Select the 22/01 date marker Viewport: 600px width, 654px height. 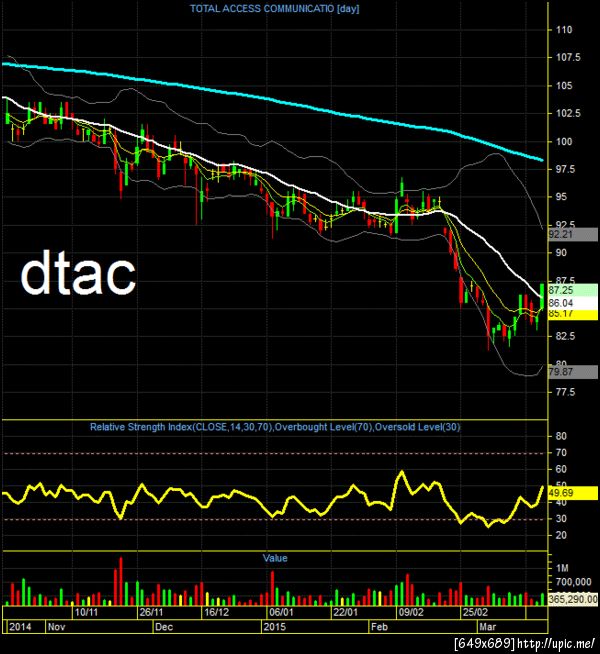[x=346, y=612]
